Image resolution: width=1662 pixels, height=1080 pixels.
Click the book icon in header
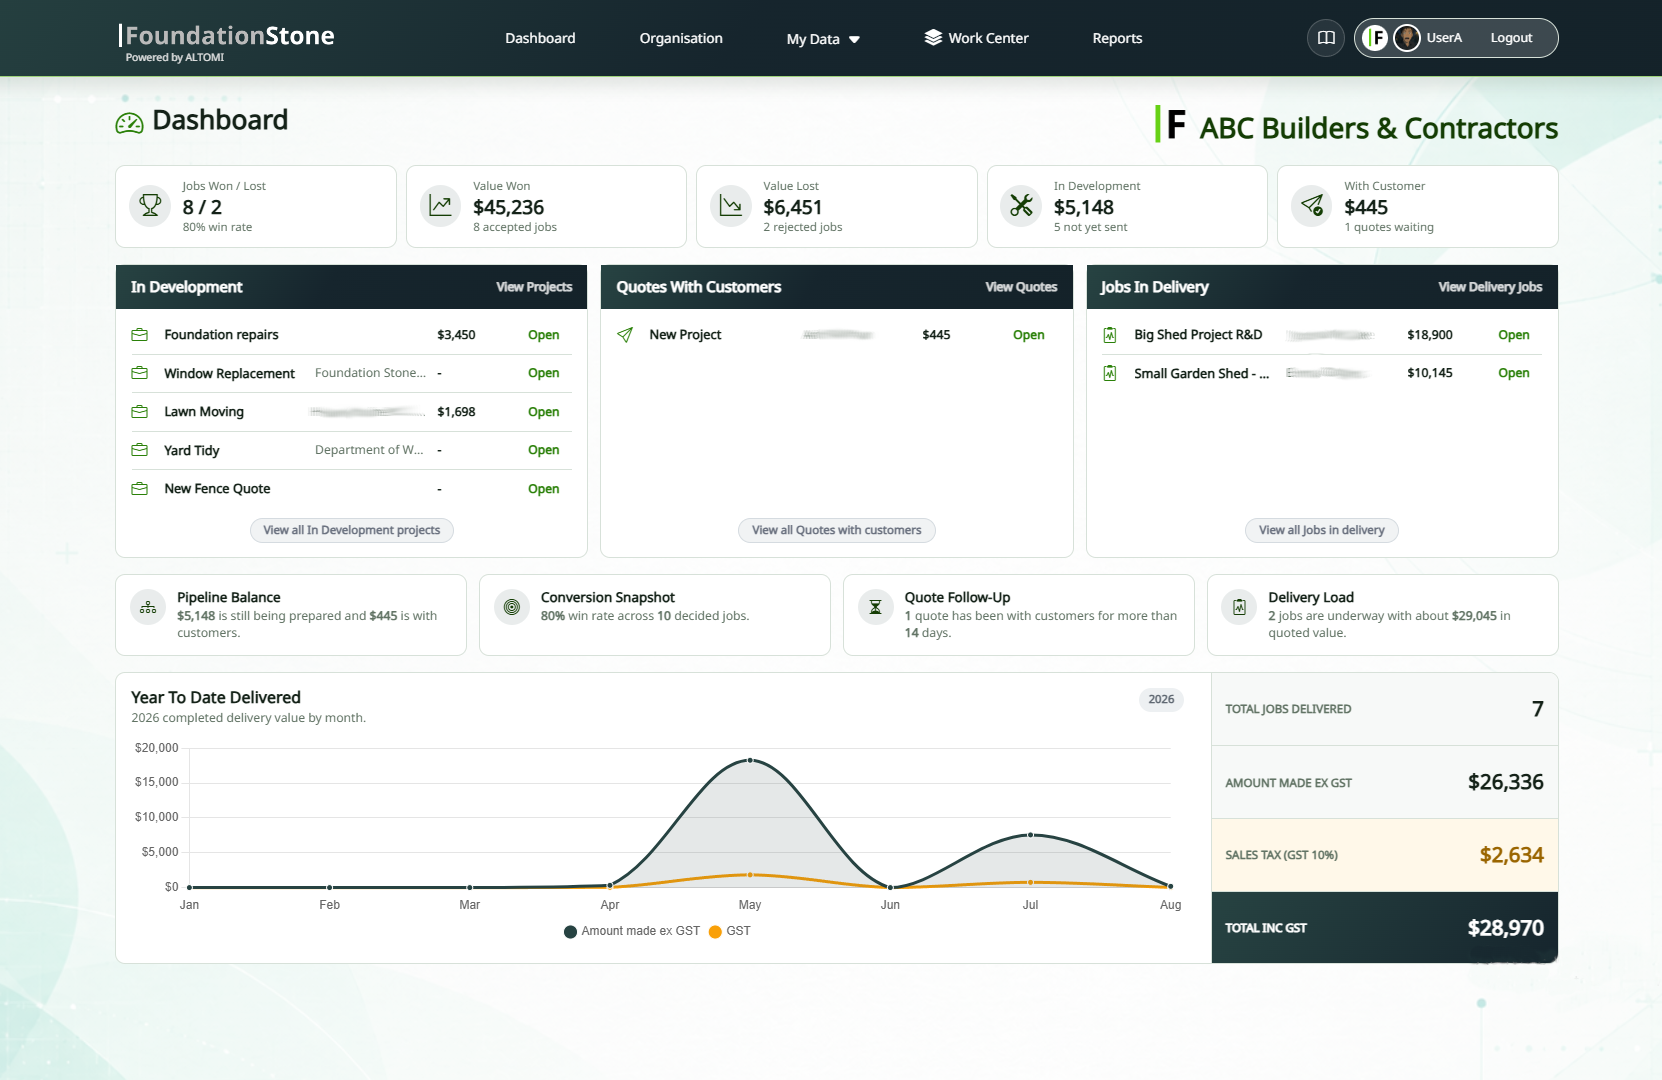pos(1326,38)
